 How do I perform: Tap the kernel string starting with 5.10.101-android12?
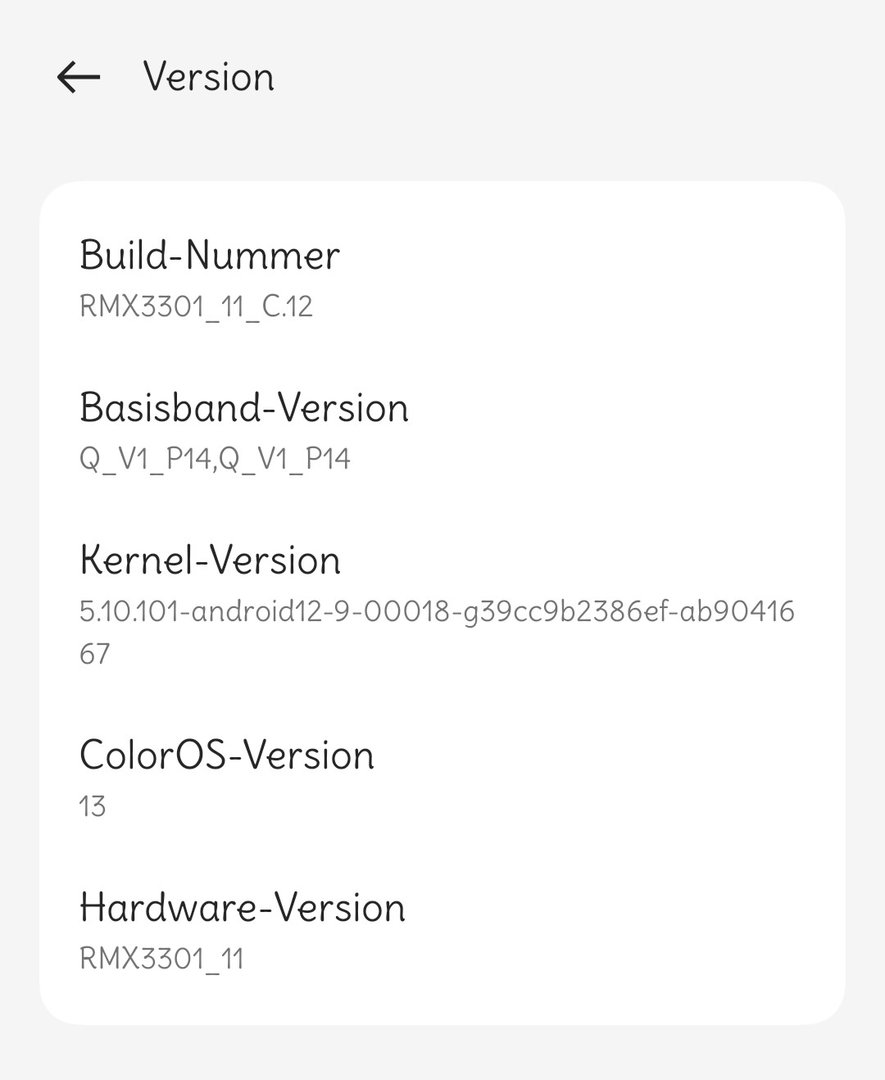coord(437,611)
